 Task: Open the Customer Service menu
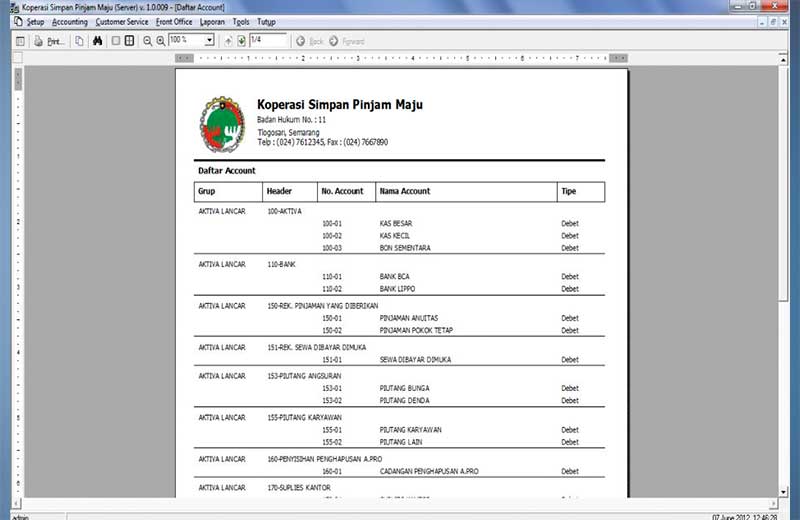pos(122,21)
